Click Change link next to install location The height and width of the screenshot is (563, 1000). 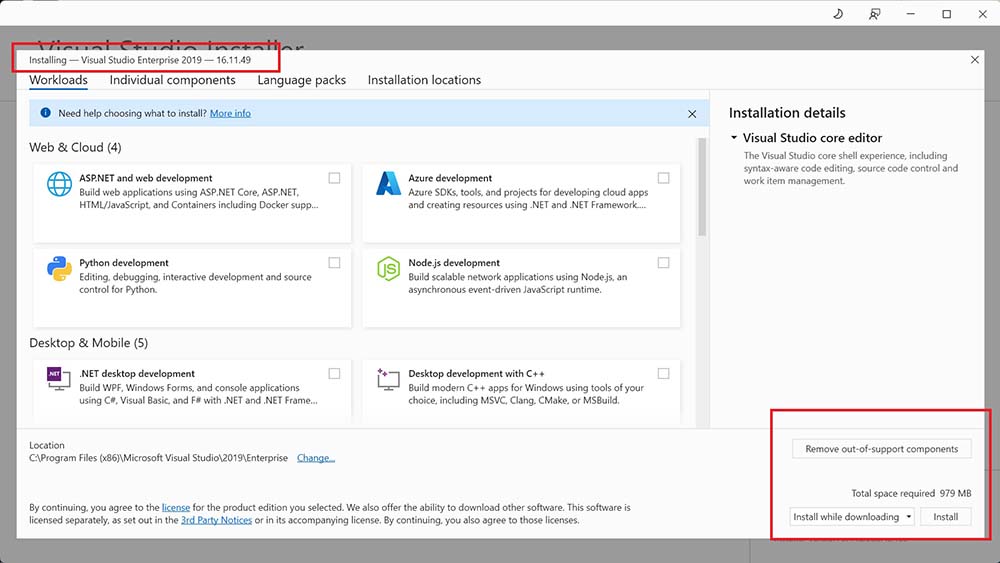(316, 458)
